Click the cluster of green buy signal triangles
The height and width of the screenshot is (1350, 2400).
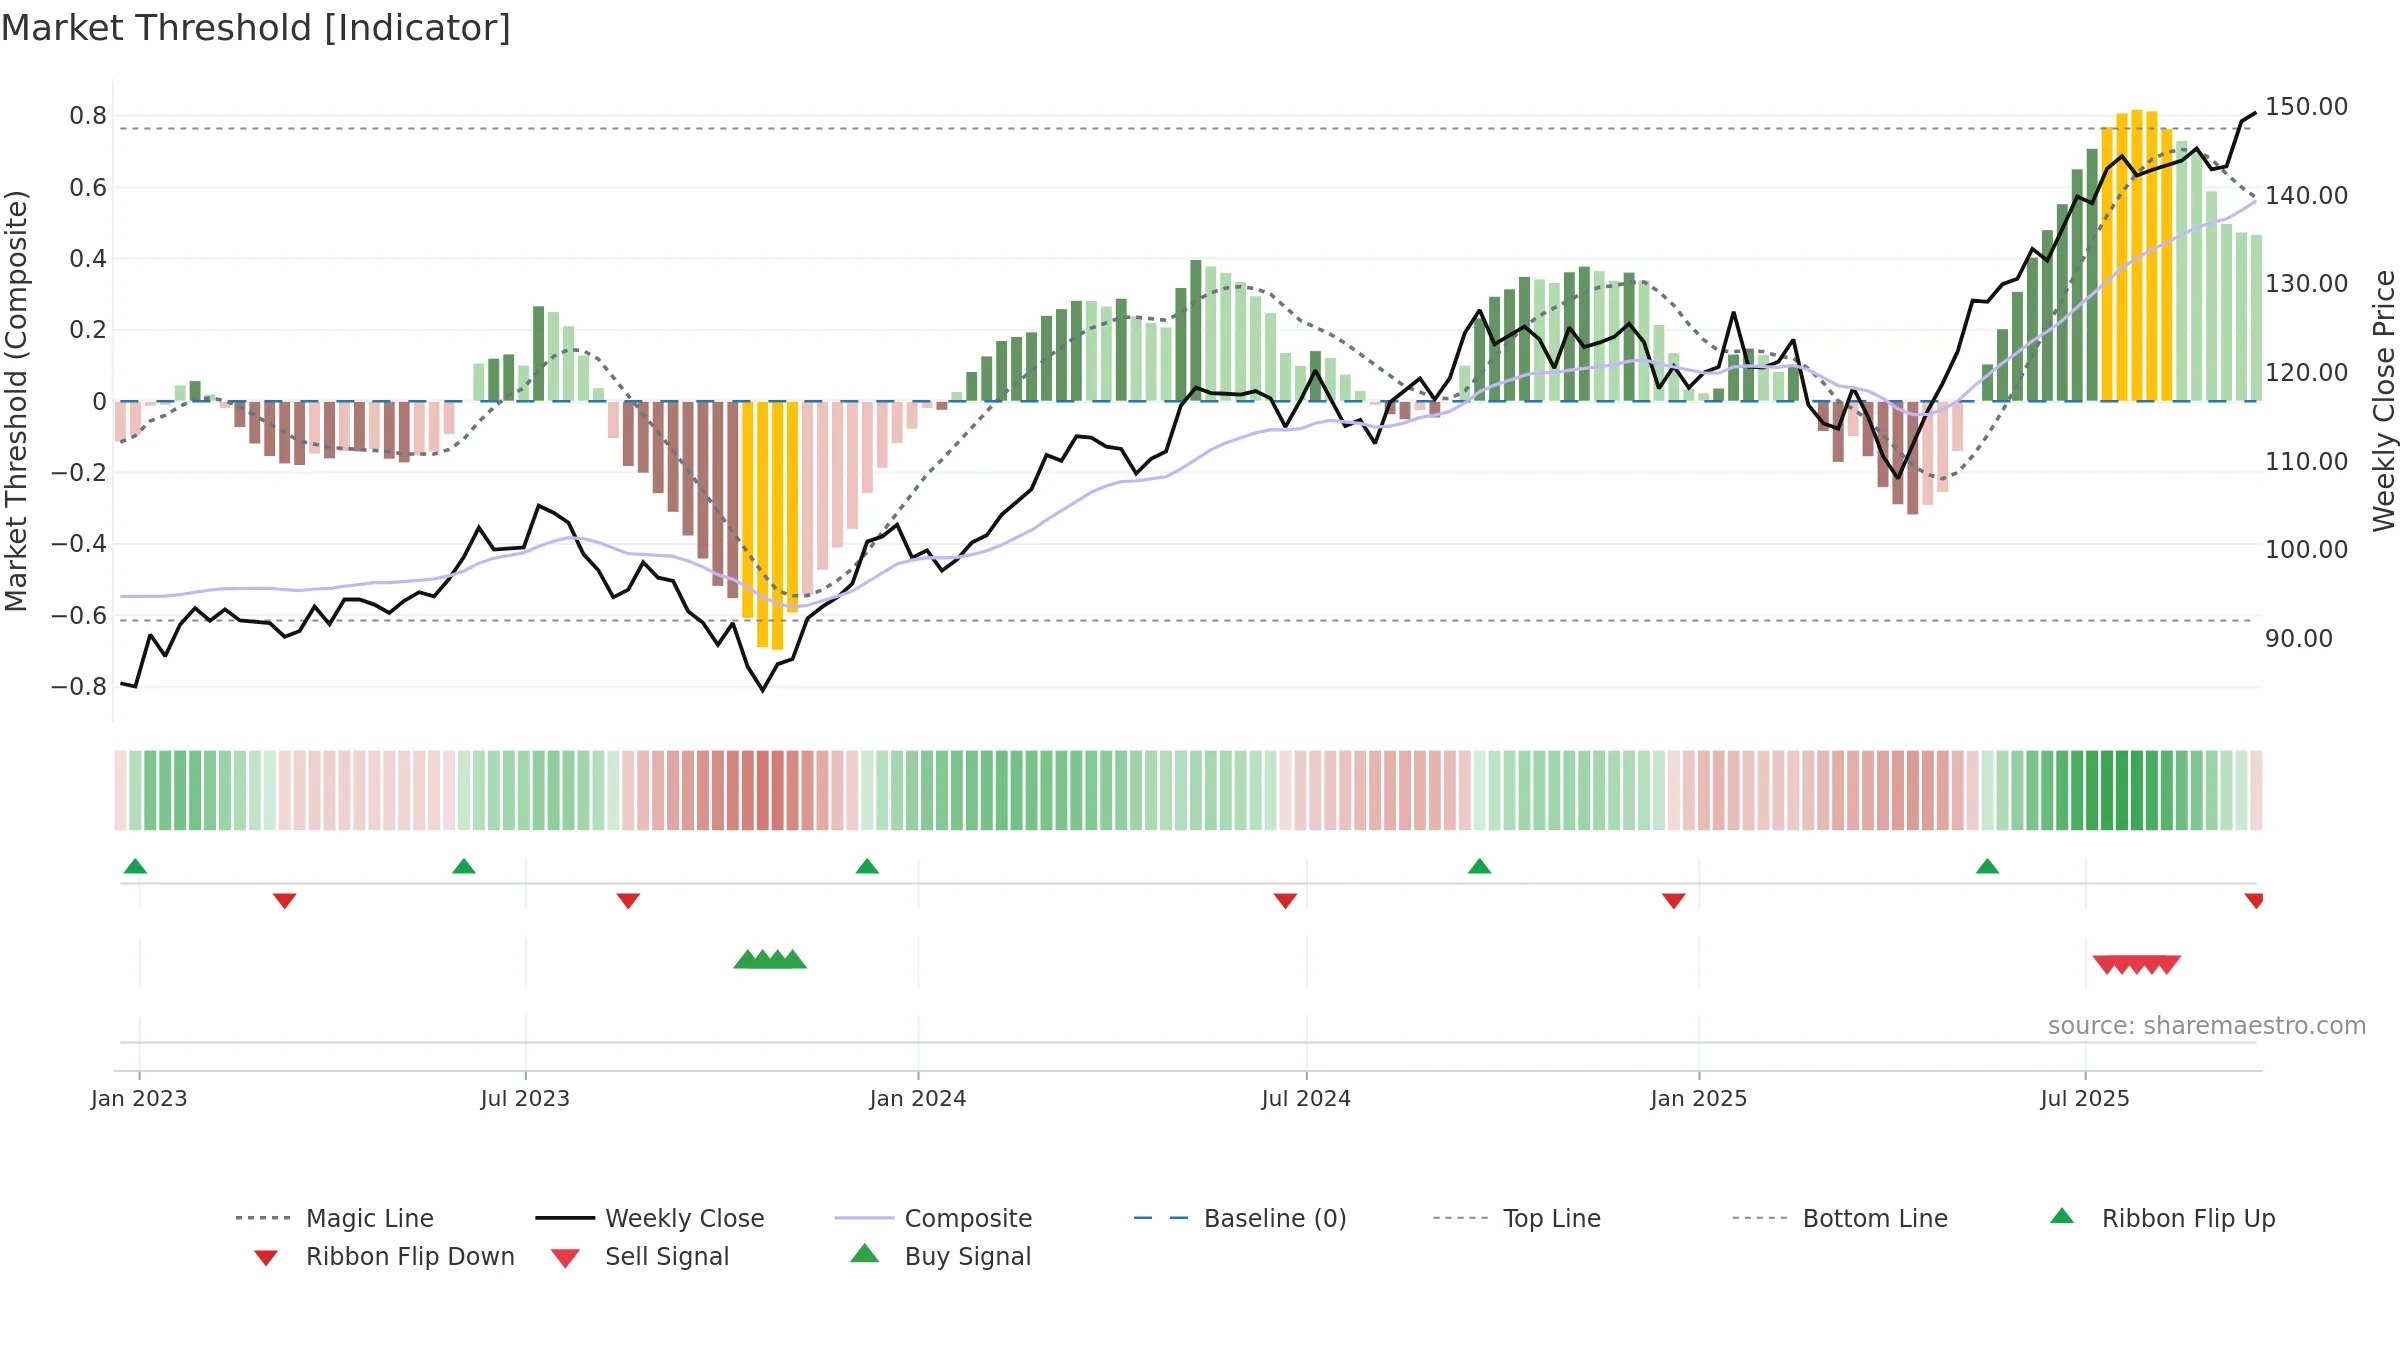coord(770,959)
